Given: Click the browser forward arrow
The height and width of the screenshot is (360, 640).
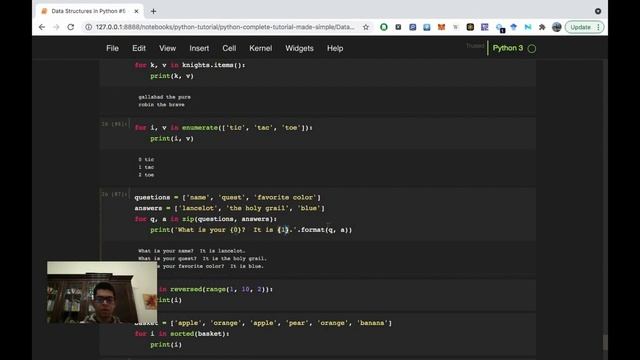Looking at the screenshot, I should [x=56, y=27].
